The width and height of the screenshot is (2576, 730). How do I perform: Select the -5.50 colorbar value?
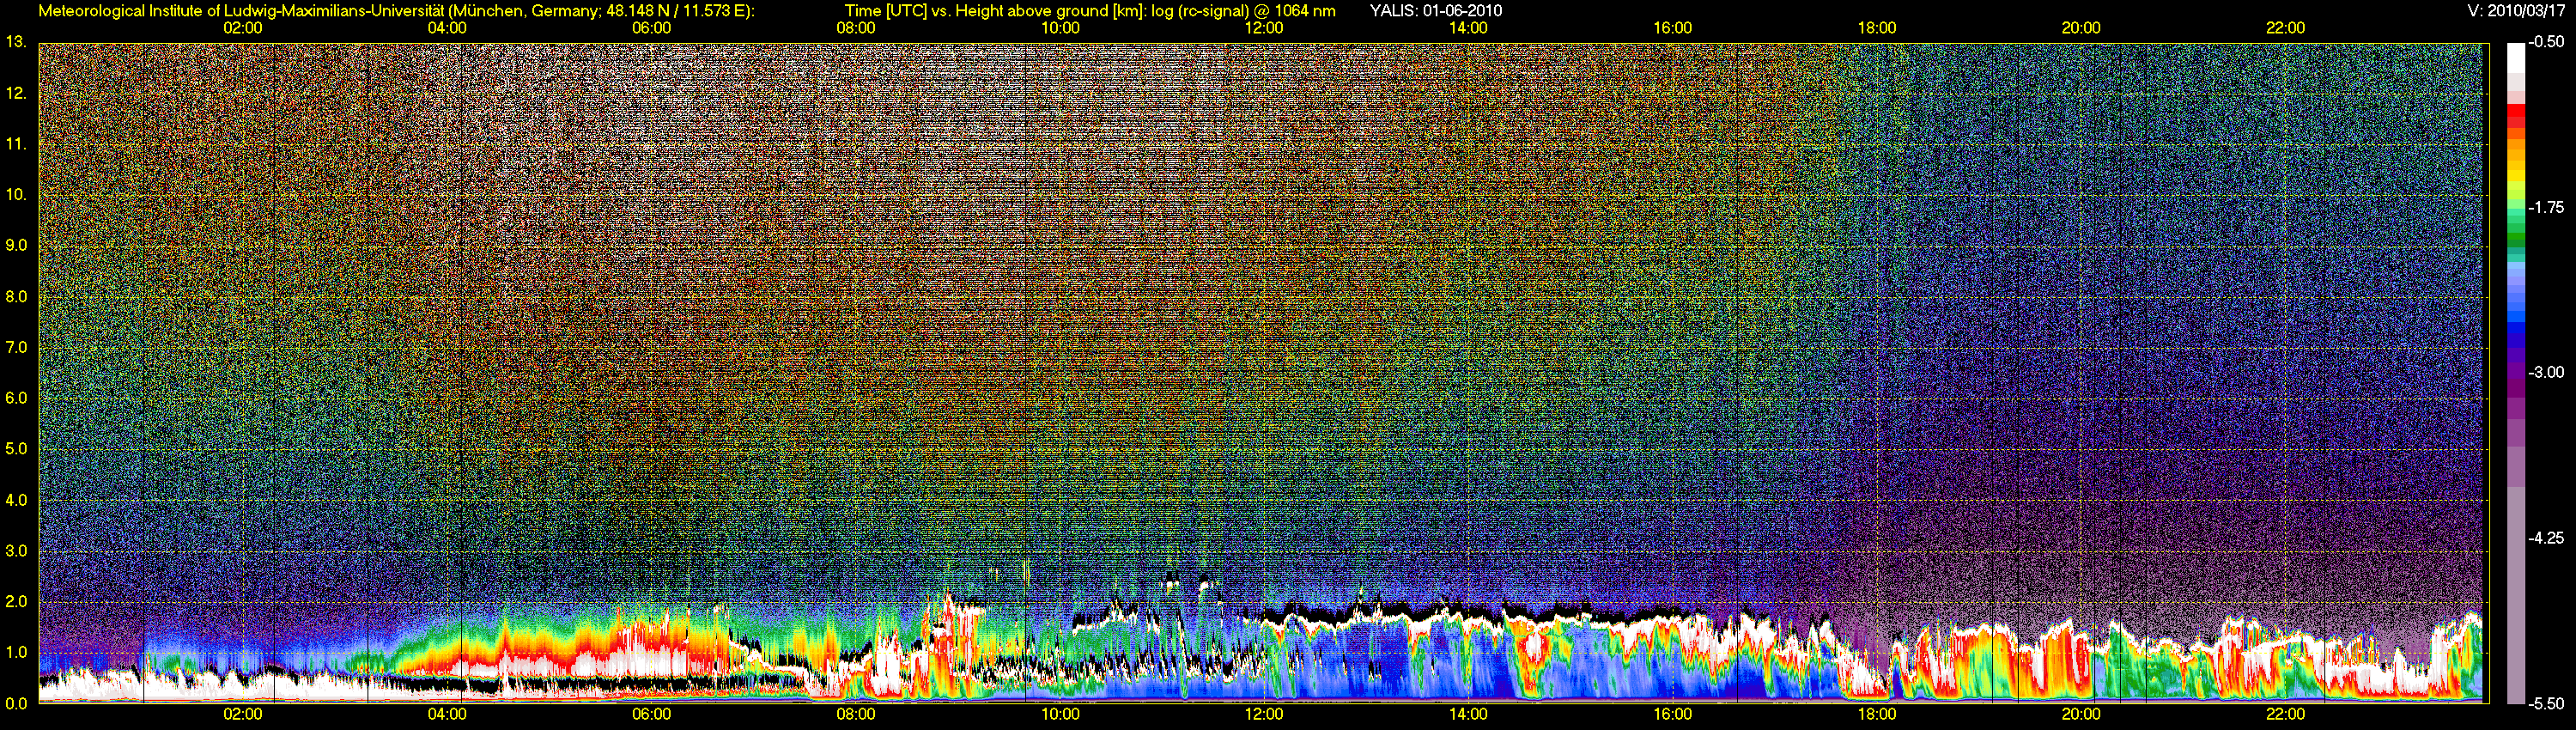[2546, 703]
